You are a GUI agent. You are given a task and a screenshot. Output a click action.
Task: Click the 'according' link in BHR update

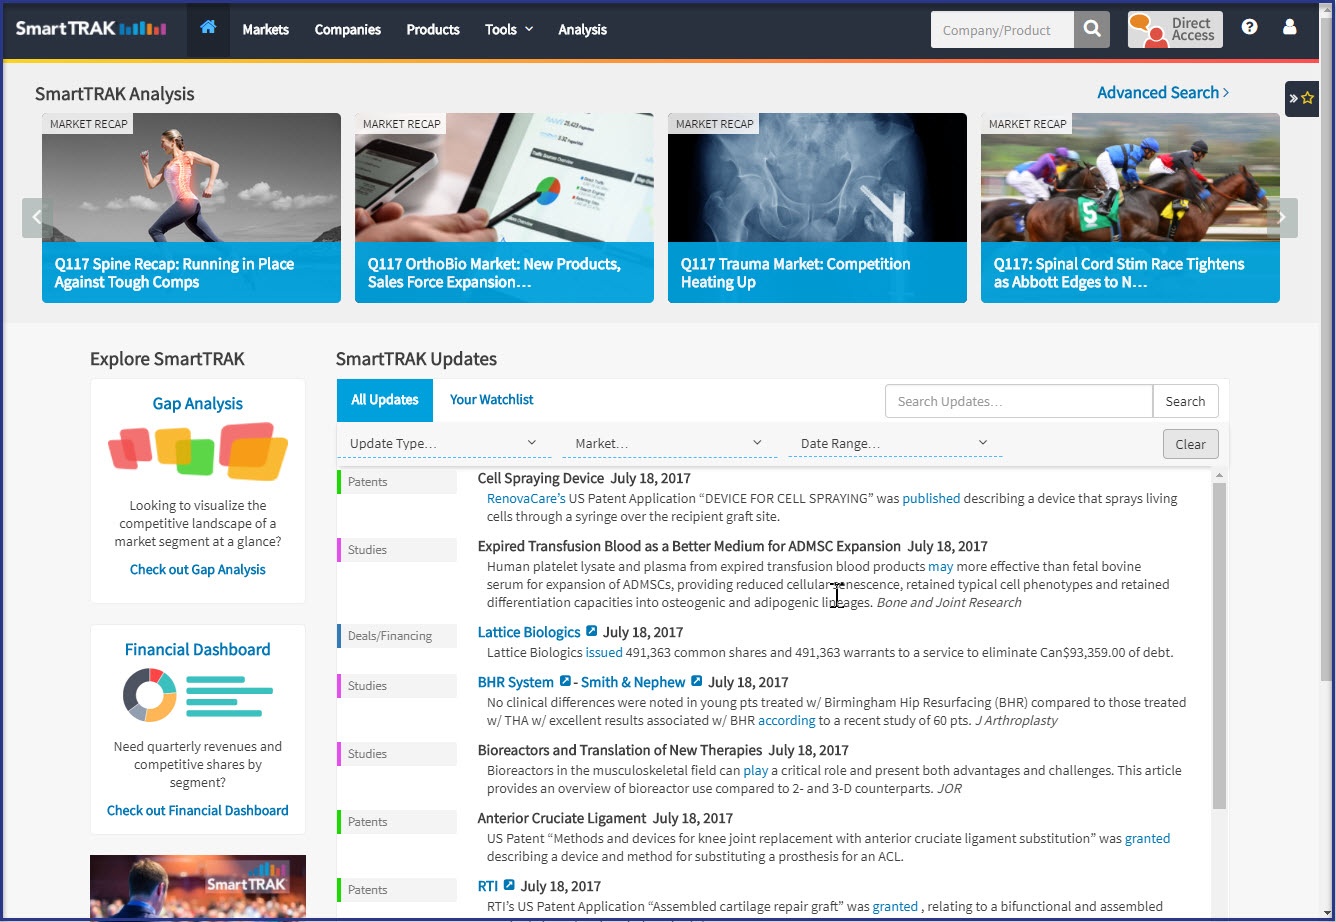[x=786, y=720]
